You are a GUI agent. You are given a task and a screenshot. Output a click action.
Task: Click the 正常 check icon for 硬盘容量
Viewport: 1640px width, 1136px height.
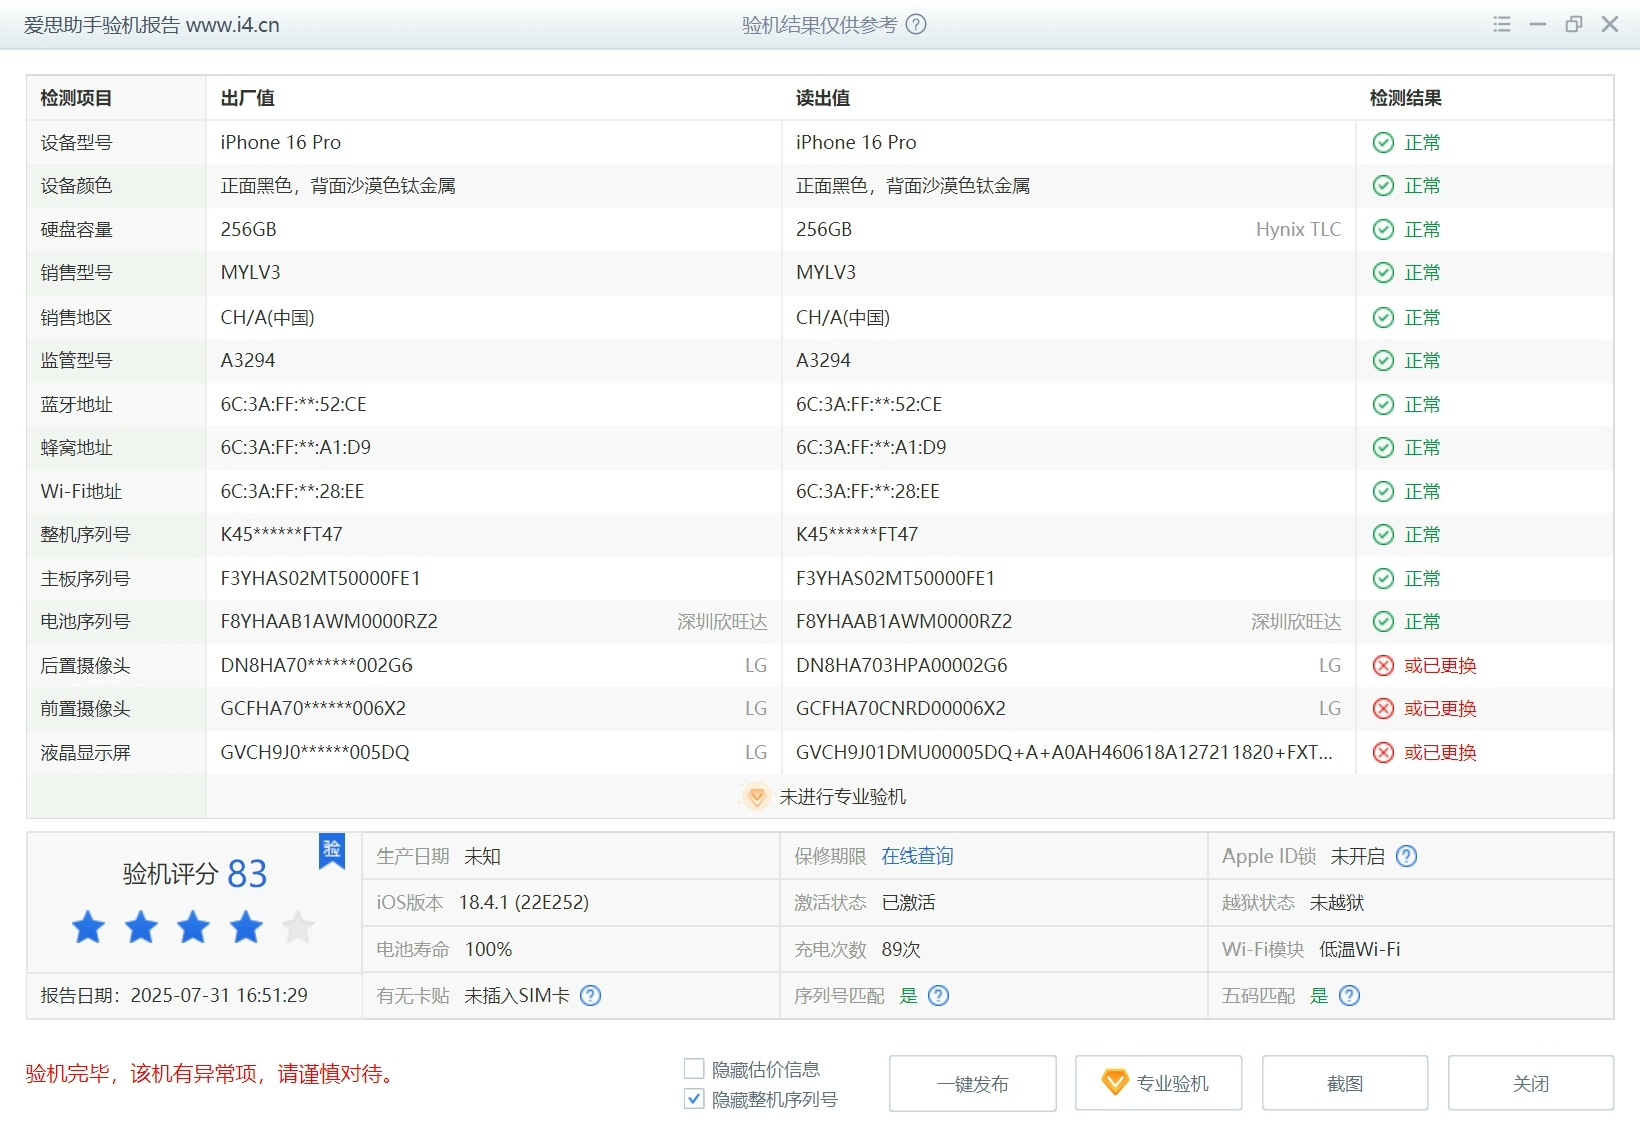coord(1383,230)
